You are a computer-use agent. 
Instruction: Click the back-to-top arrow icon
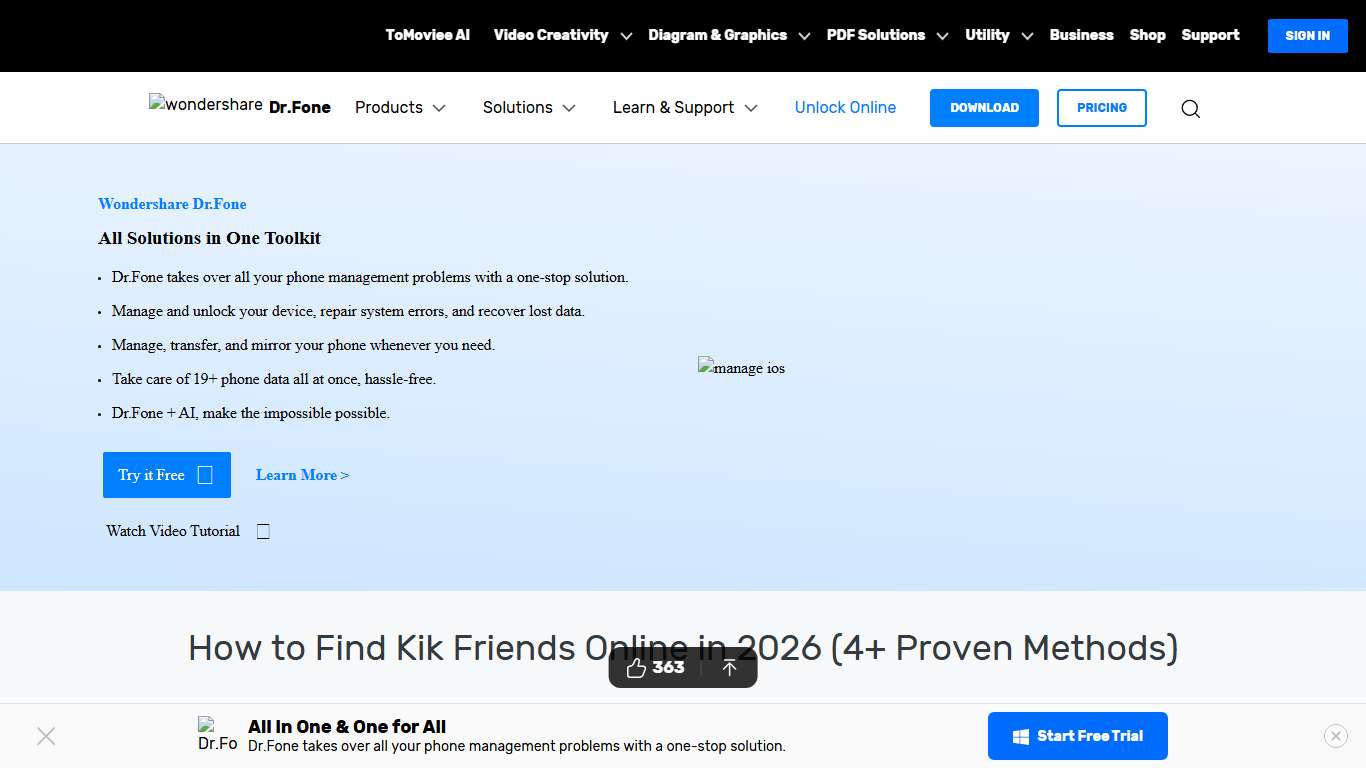coord(729,667)
